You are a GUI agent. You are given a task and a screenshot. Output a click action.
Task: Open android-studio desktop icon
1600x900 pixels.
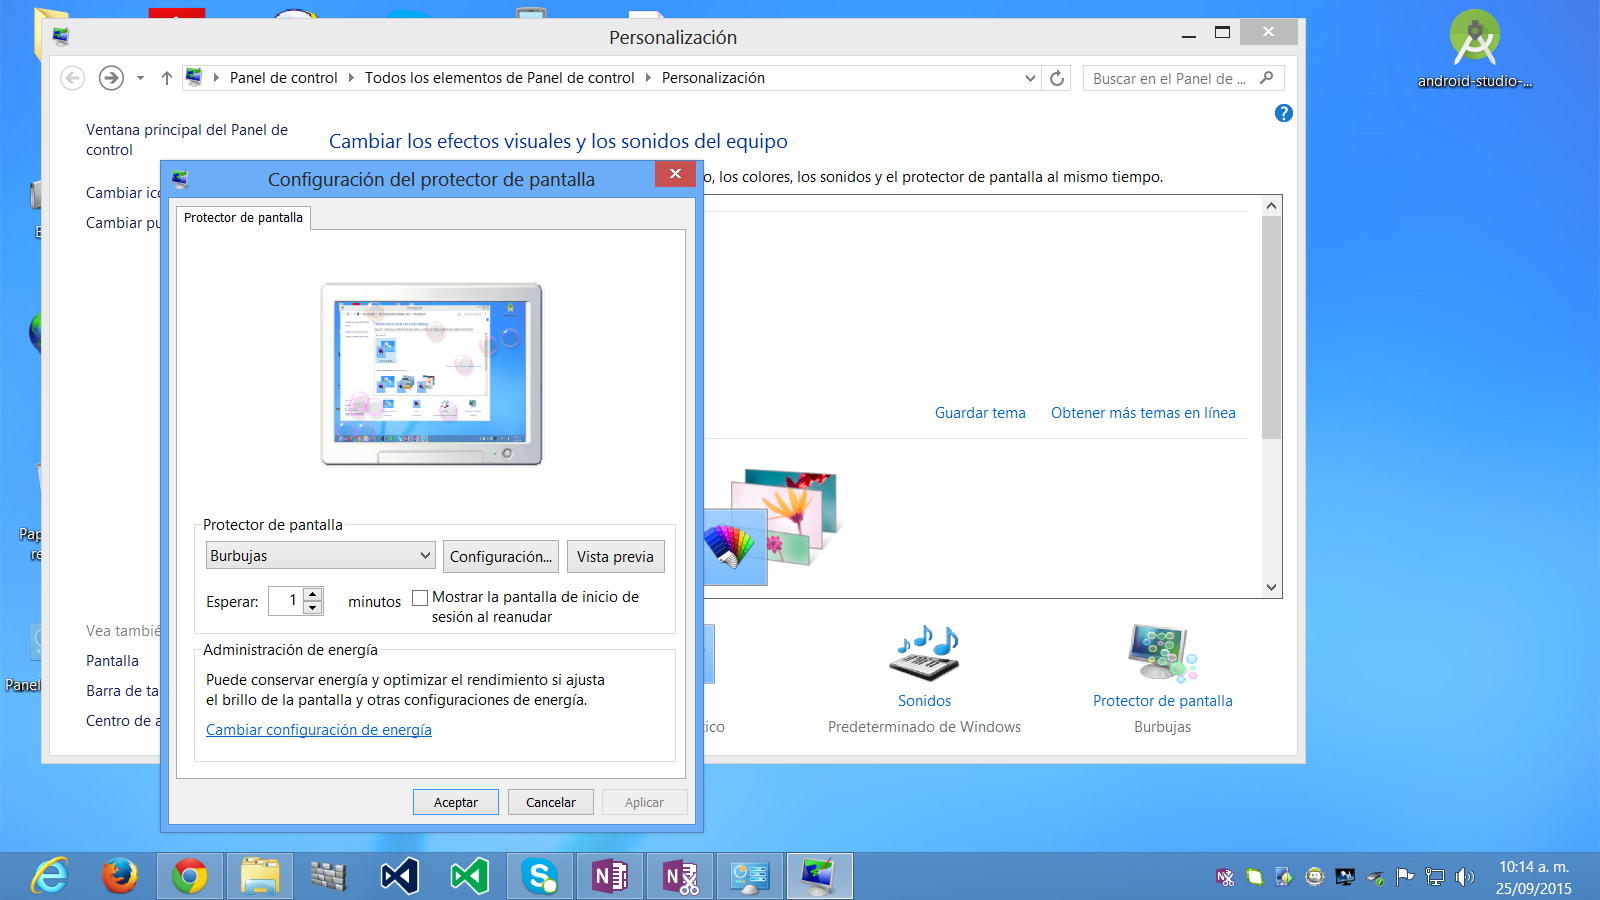(x=1475, y=50)
